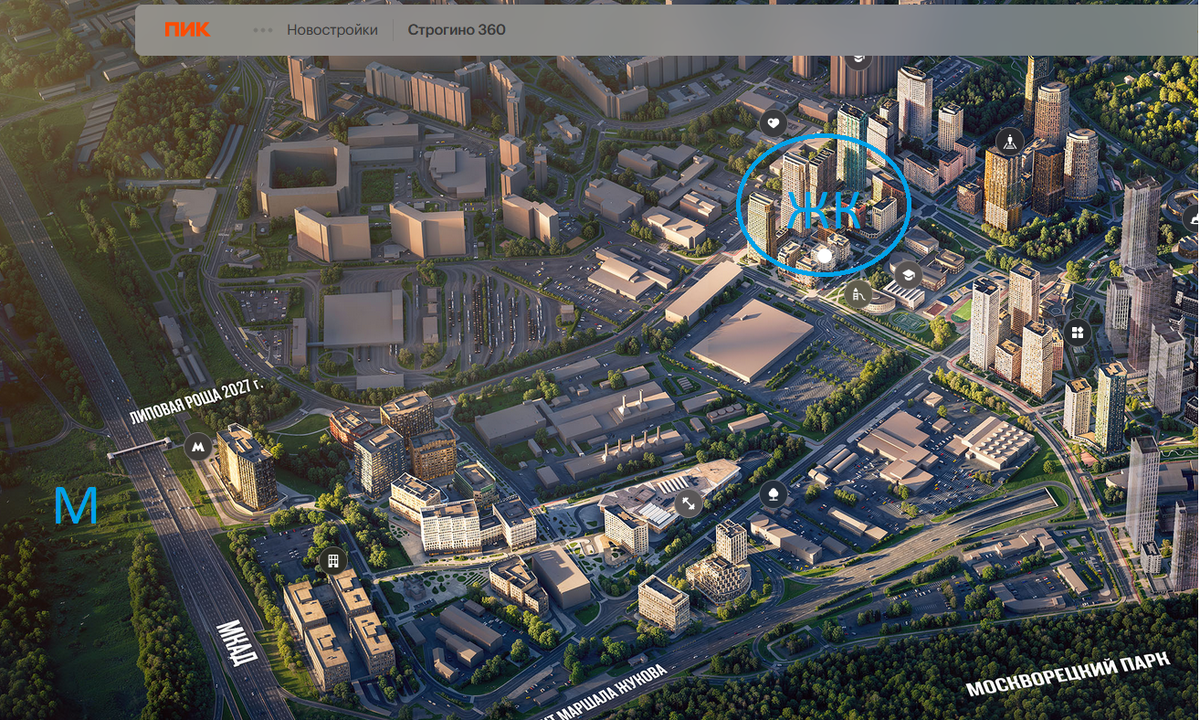This screenshot has height=720, width=1200.
Task: Select the Строгино 360 breadcrumb item
Action: pos(456,30)
